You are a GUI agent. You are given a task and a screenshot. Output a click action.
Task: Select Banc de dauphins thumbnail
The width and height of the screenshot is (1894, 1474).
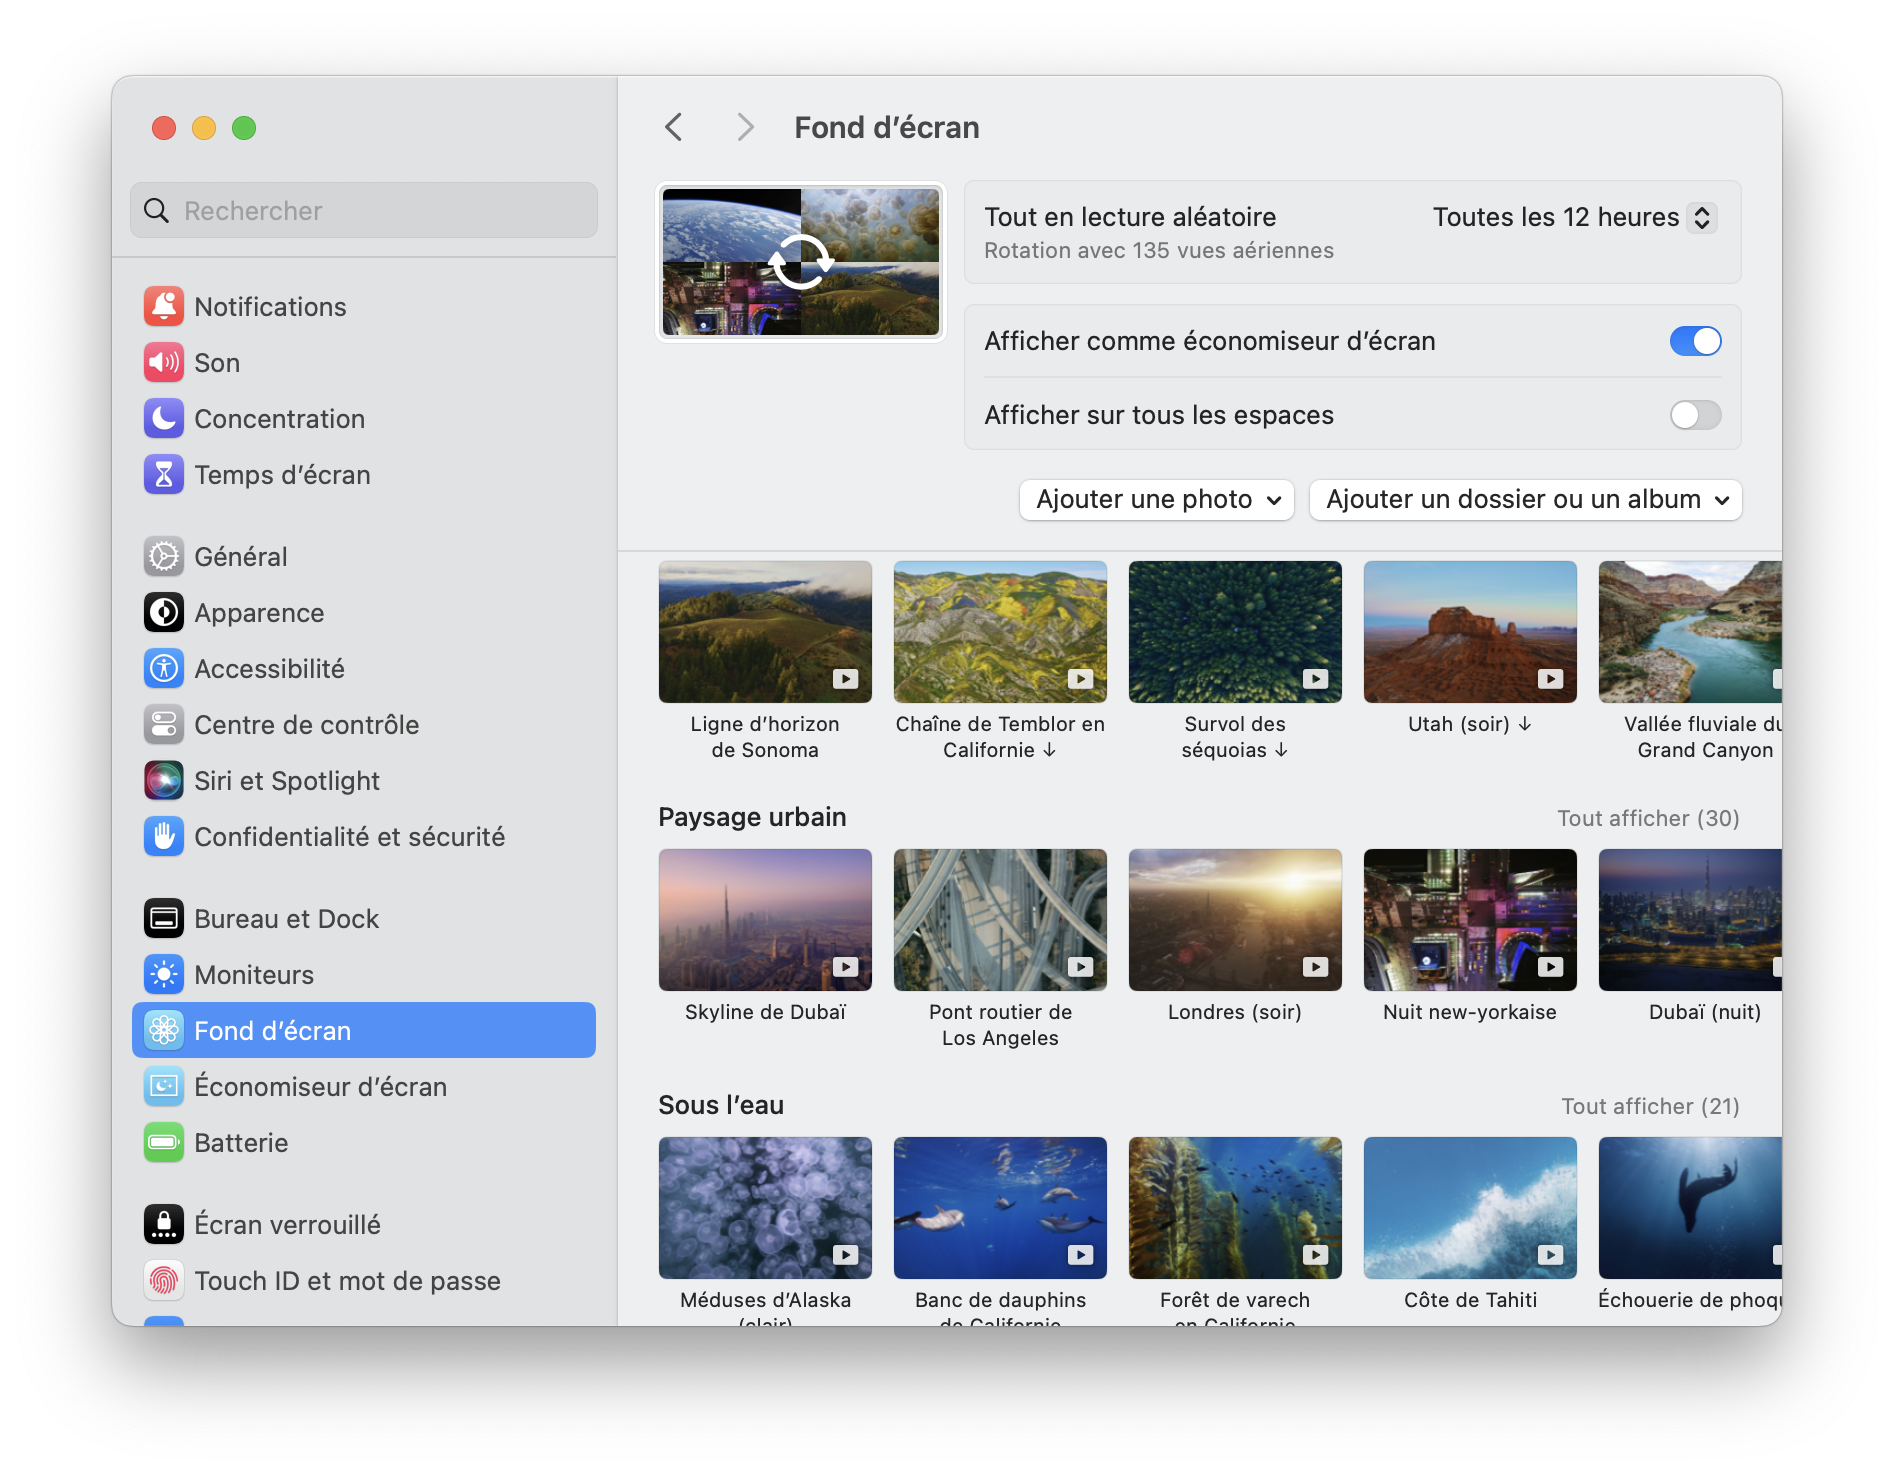pos(1000,1208)
